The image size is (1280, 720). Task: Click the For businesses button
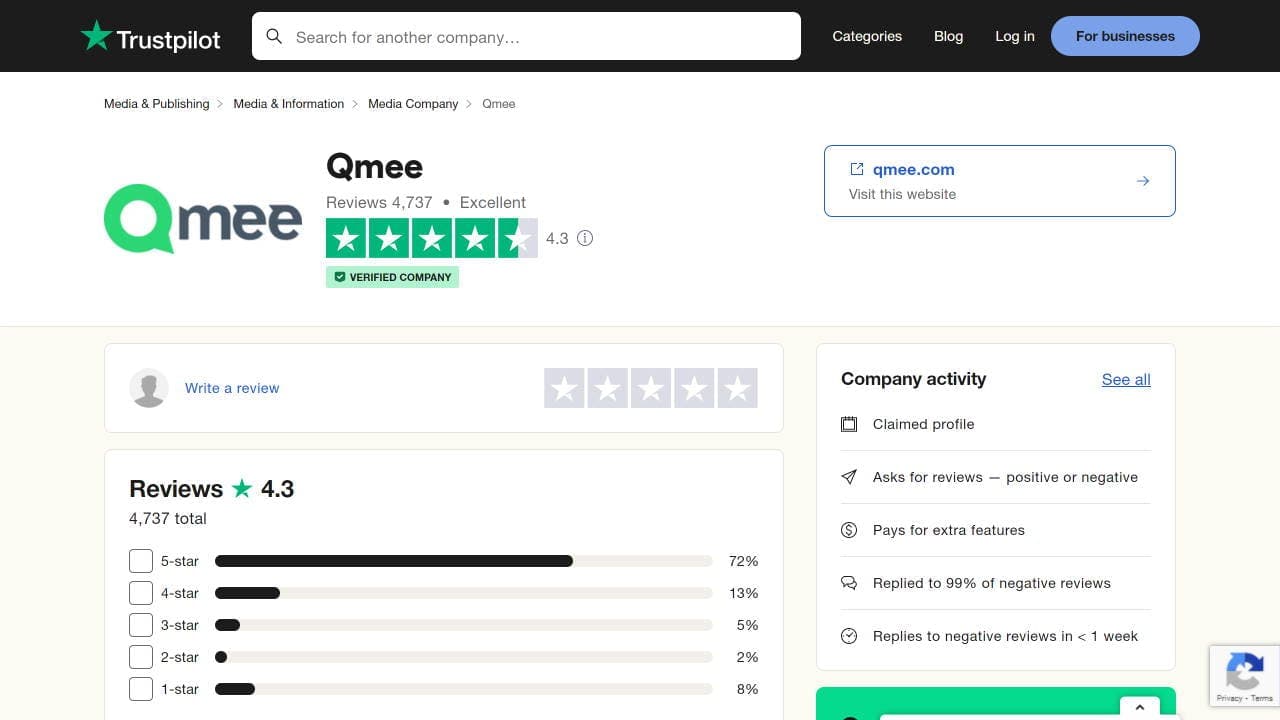(1125, 36)
